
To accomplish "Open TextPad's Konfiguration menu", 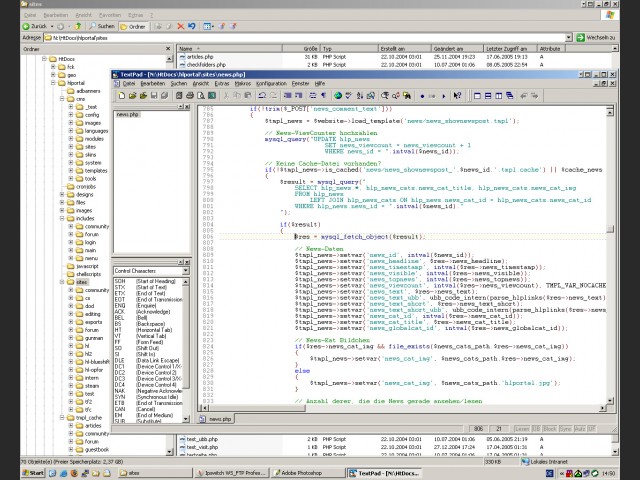I will pyautogui.click(x=271, y=83).
